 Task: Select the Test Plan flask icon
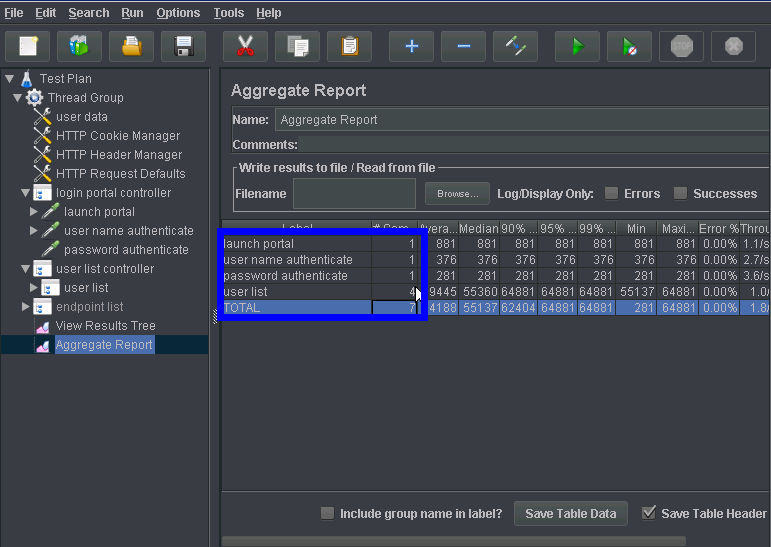click(x=27, y=79)
